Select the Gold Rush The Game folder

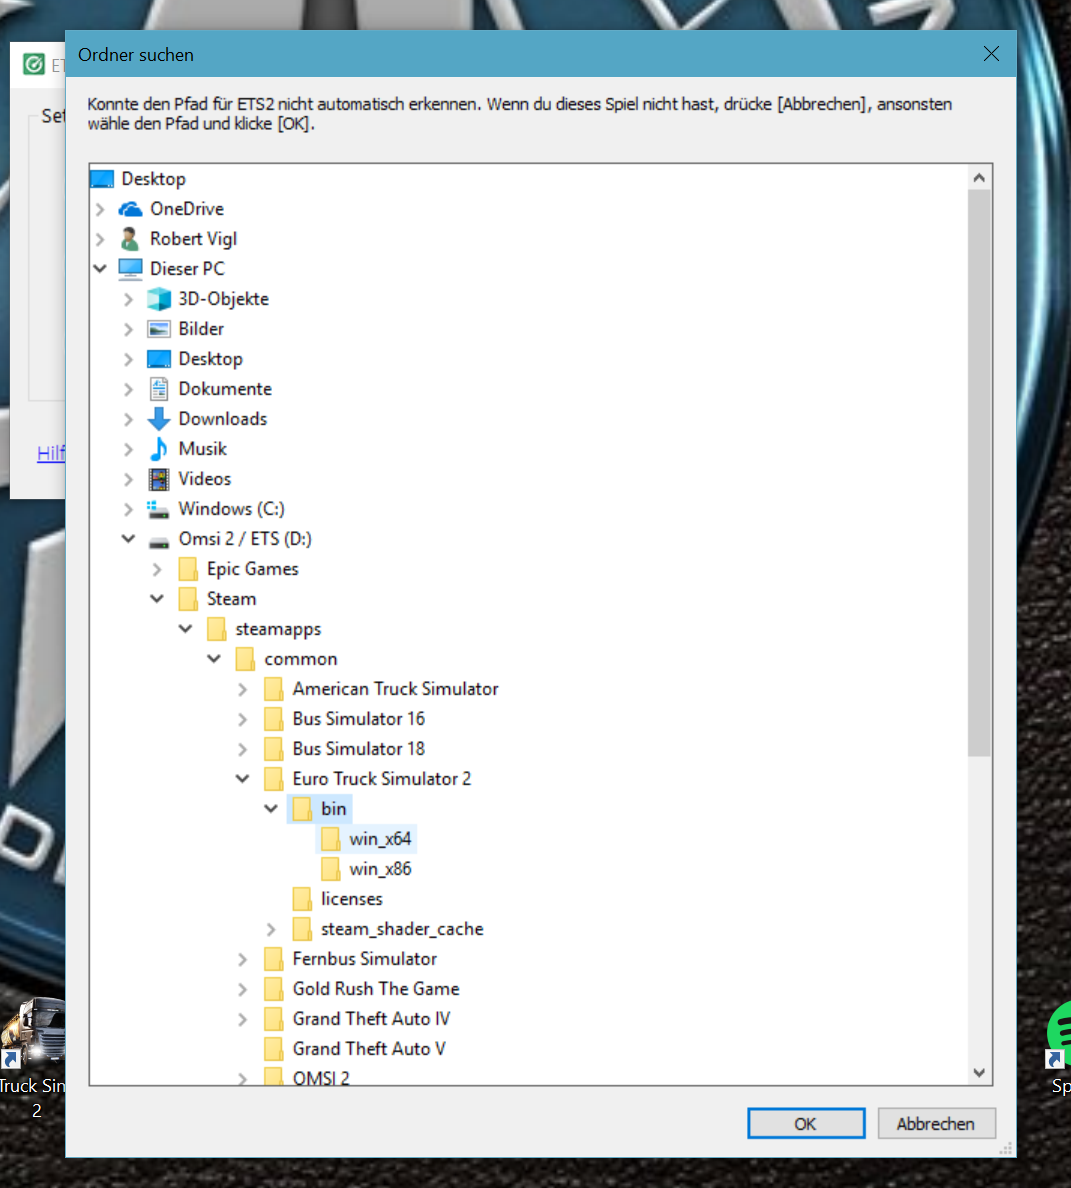pos(376,989)
